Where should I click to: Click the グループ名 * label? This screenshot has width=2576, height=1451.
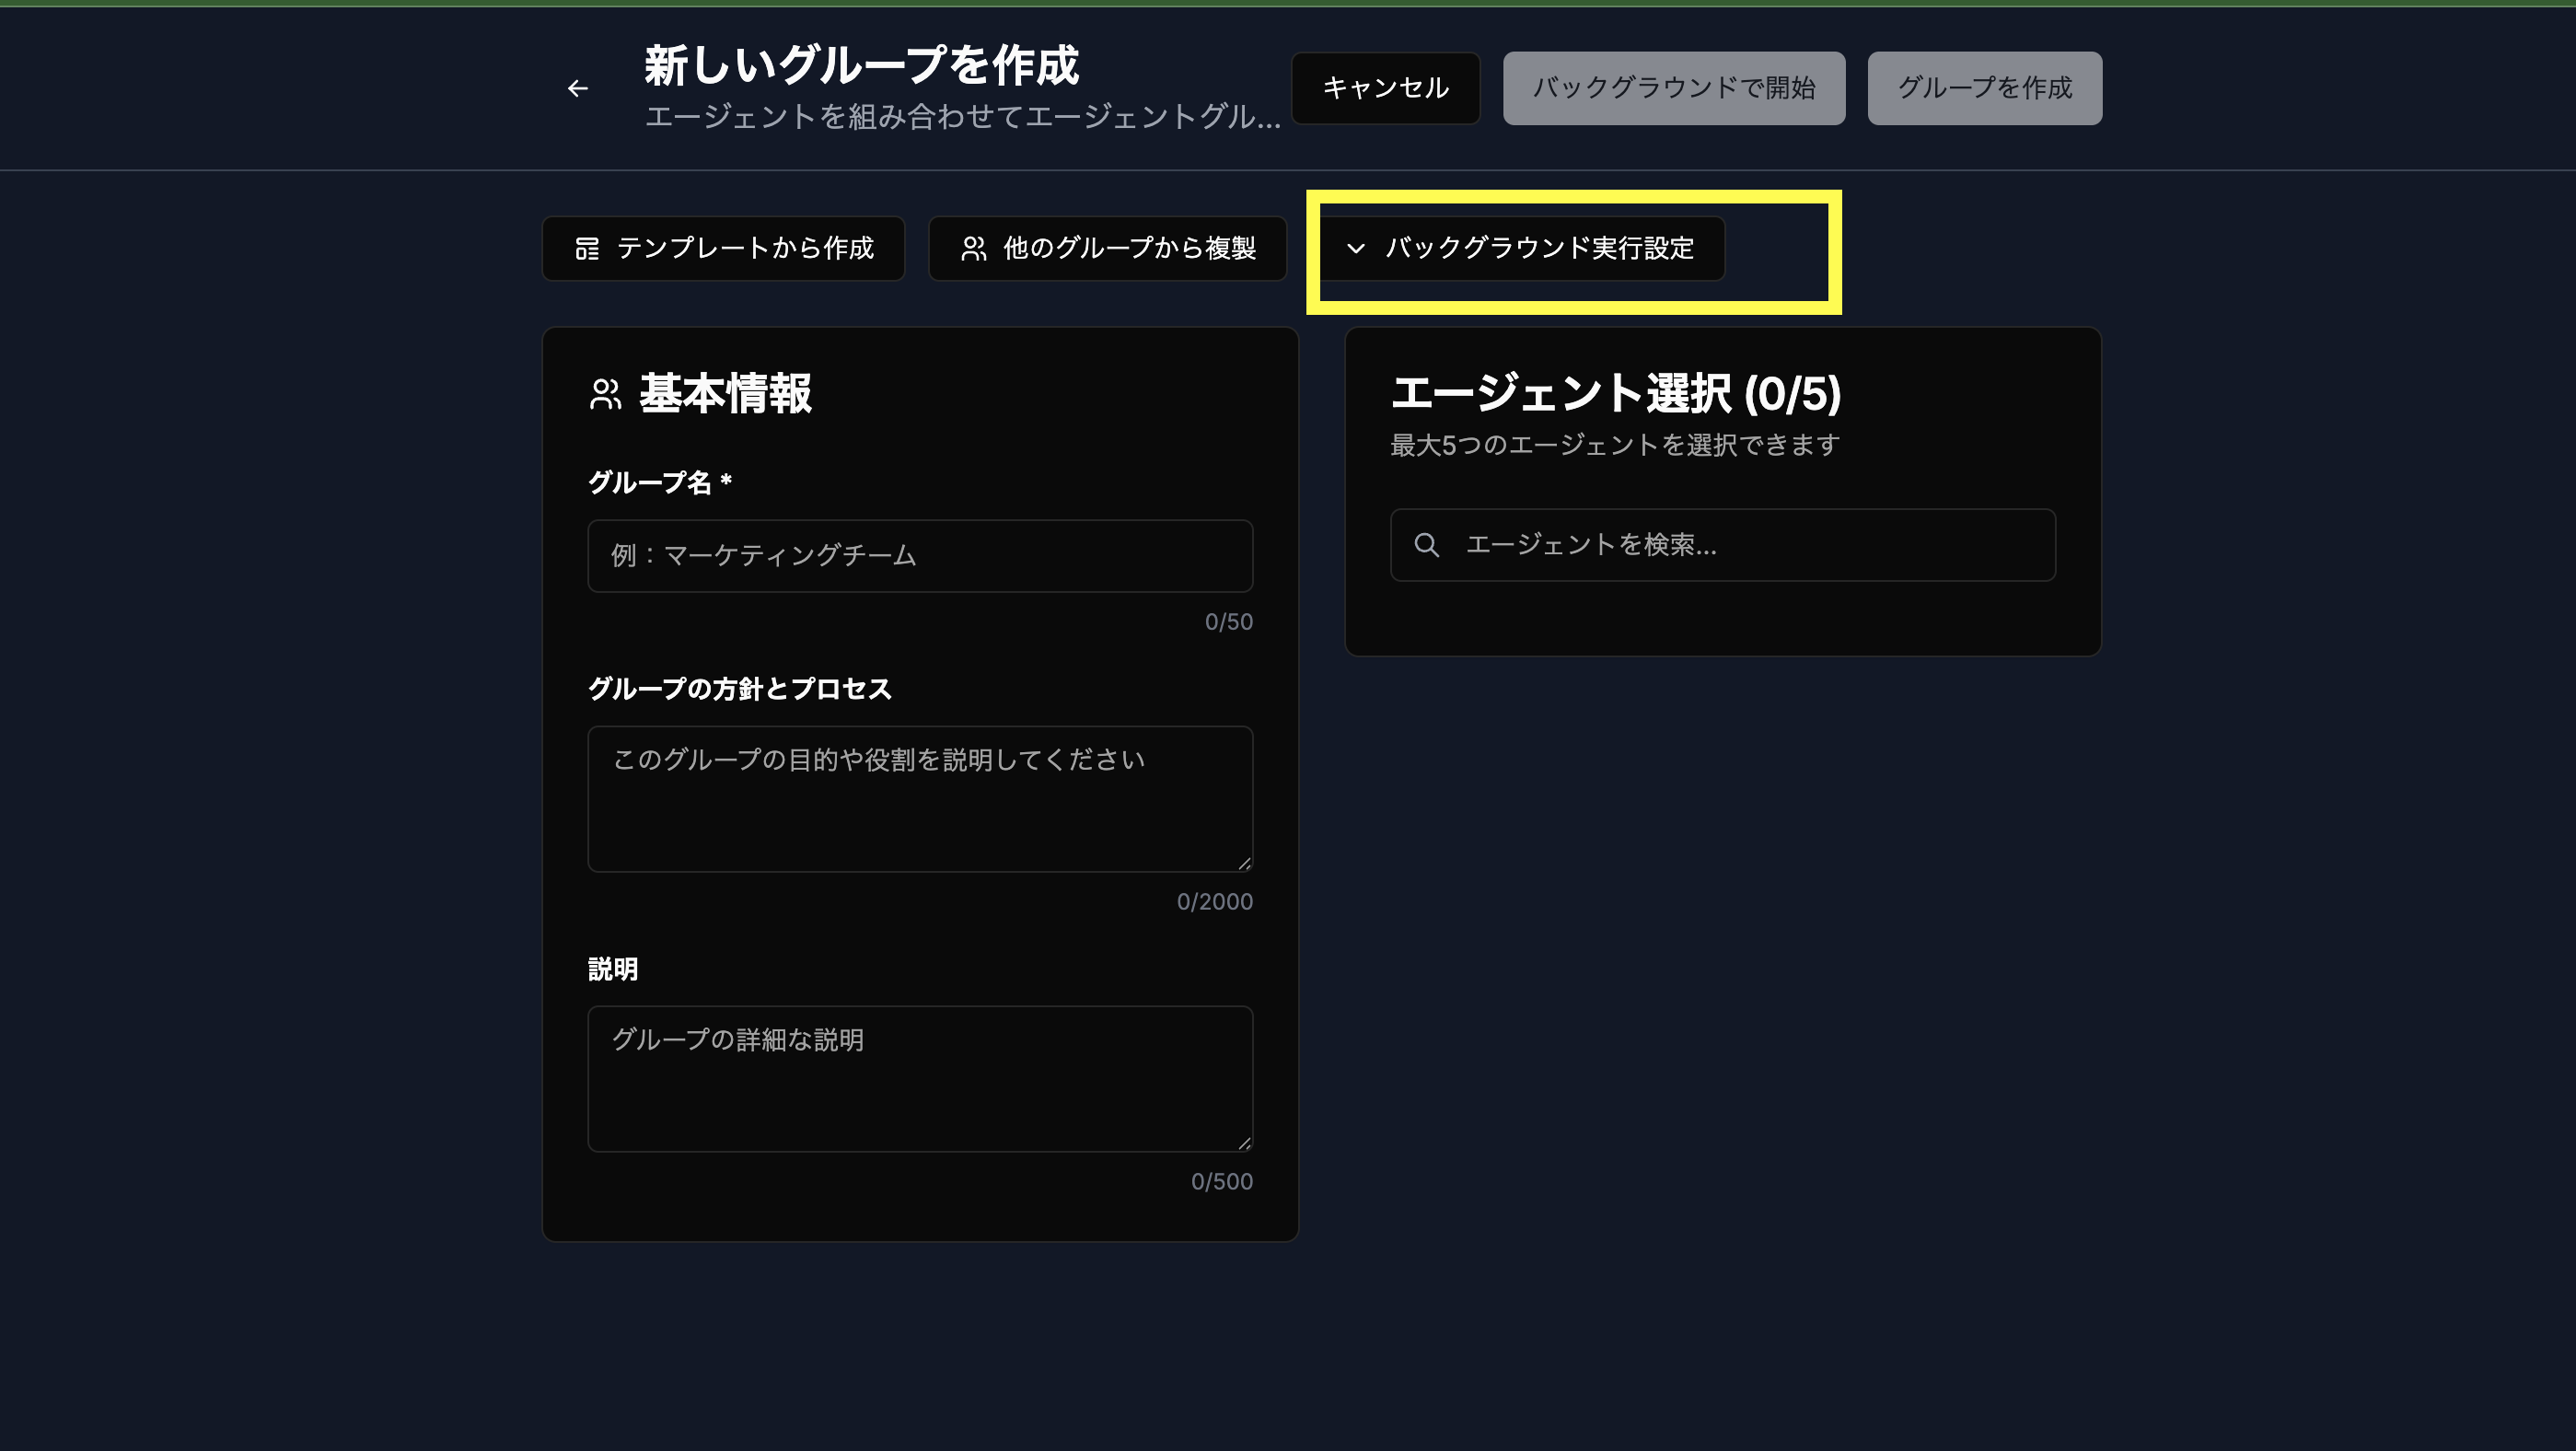point(660,483)
